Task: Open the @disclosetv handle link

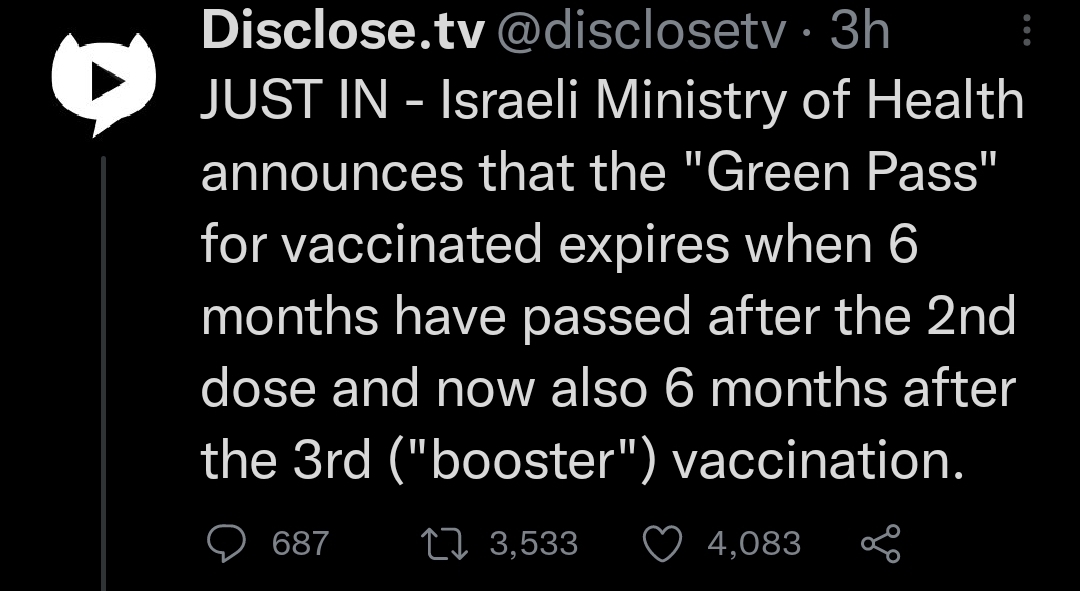Action: 641,31
